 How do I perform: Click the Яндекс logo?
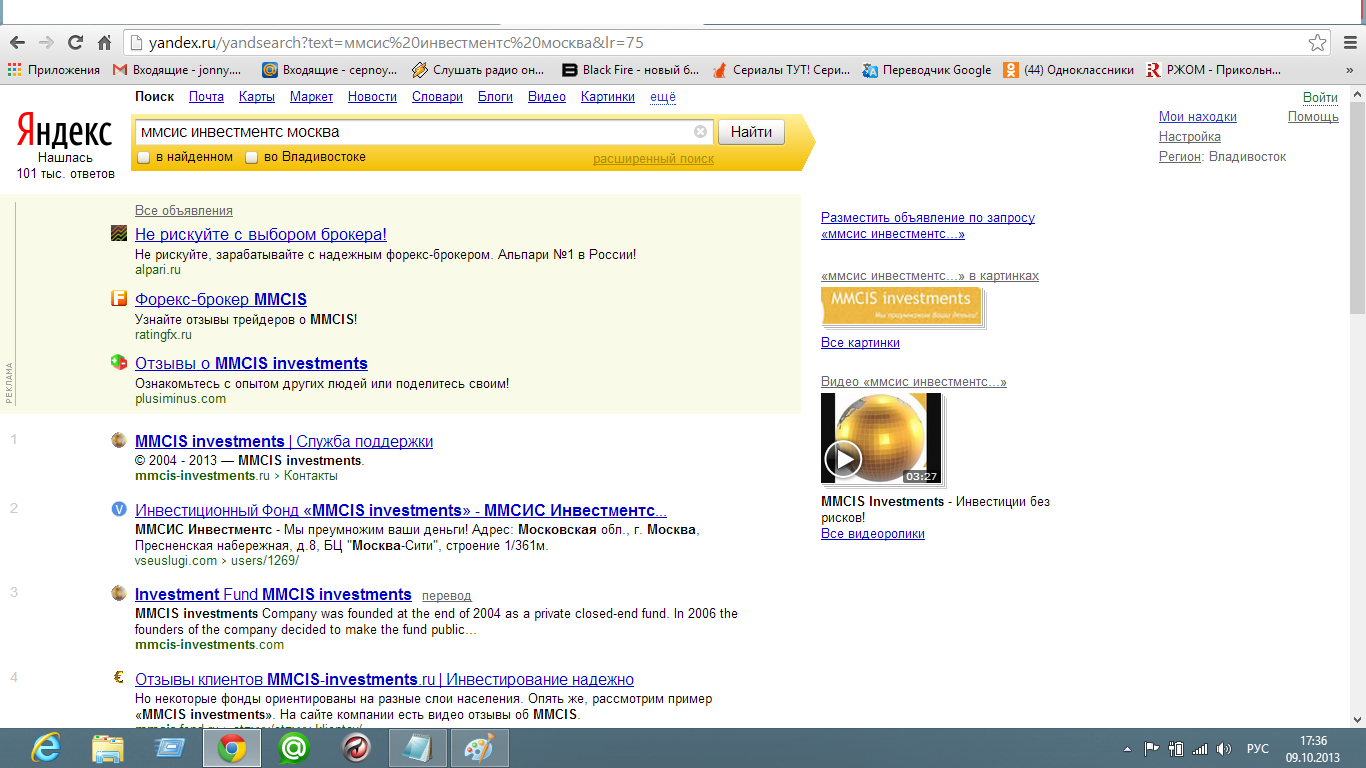pos(65,132)
